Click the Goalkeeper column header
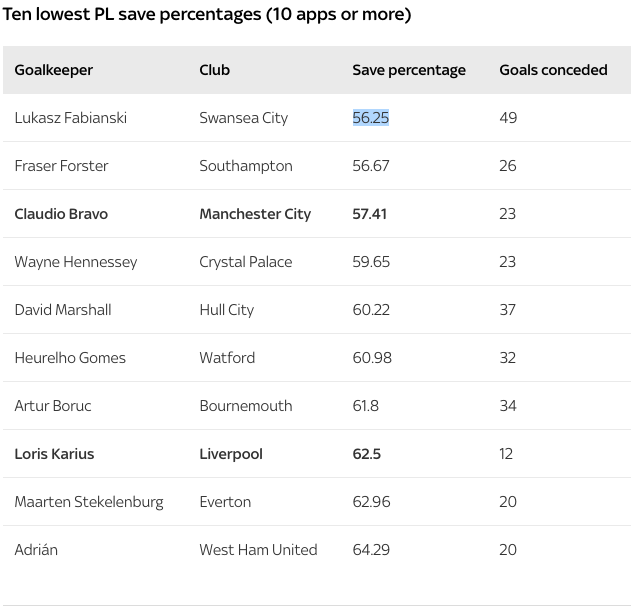 pyautogui.click(x=54, y=70)
